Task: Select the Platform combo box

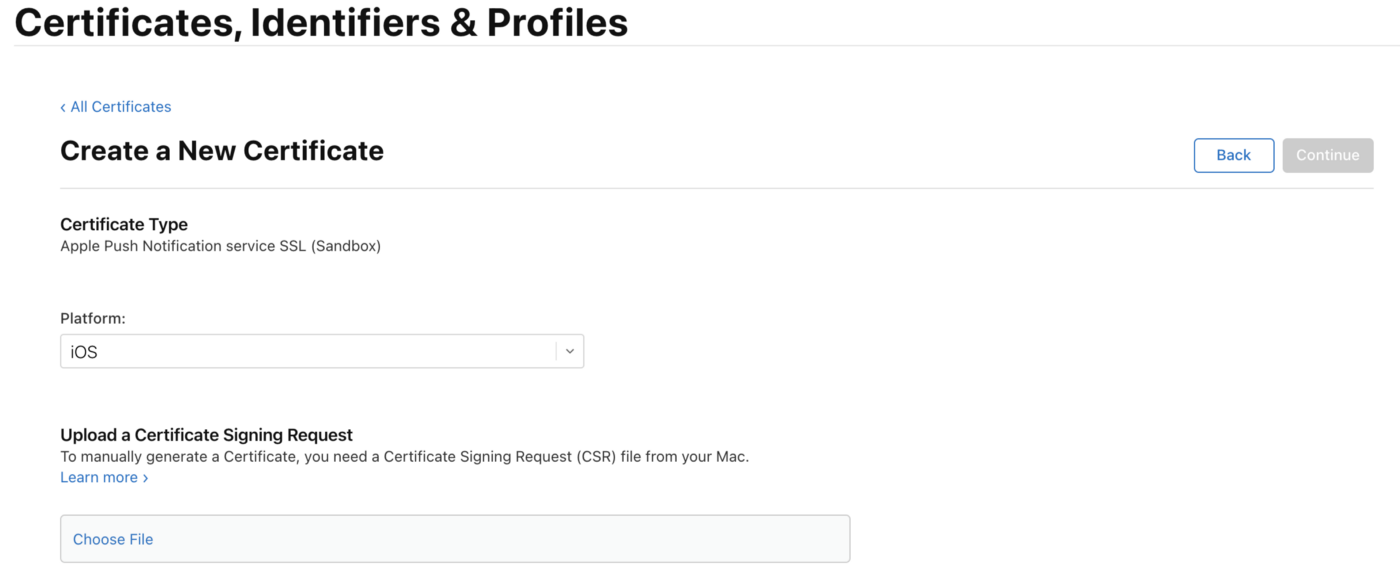Action: (320, 351)
